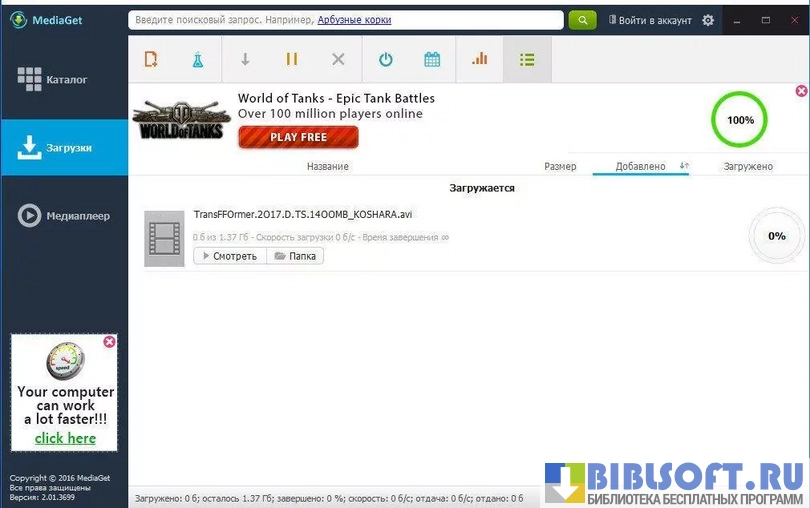The image size is (810, 508).
Task: Click the green search button
Action: pyautogui.click(x=582, y=20)
